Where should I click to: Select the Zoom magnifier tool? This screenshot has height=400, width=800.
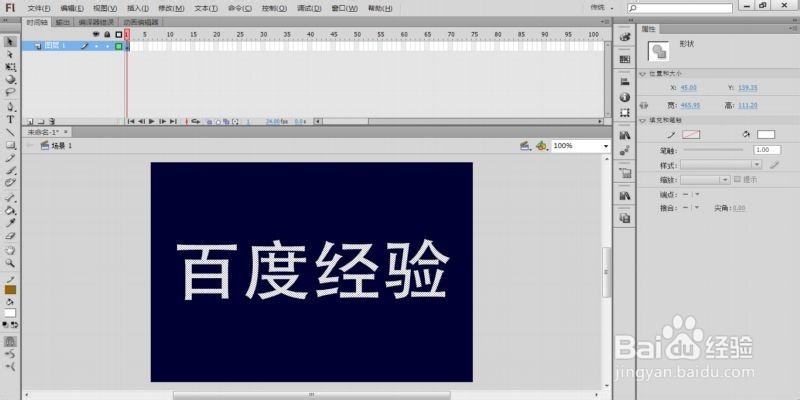pyautogui.click(x=10, y=263)
